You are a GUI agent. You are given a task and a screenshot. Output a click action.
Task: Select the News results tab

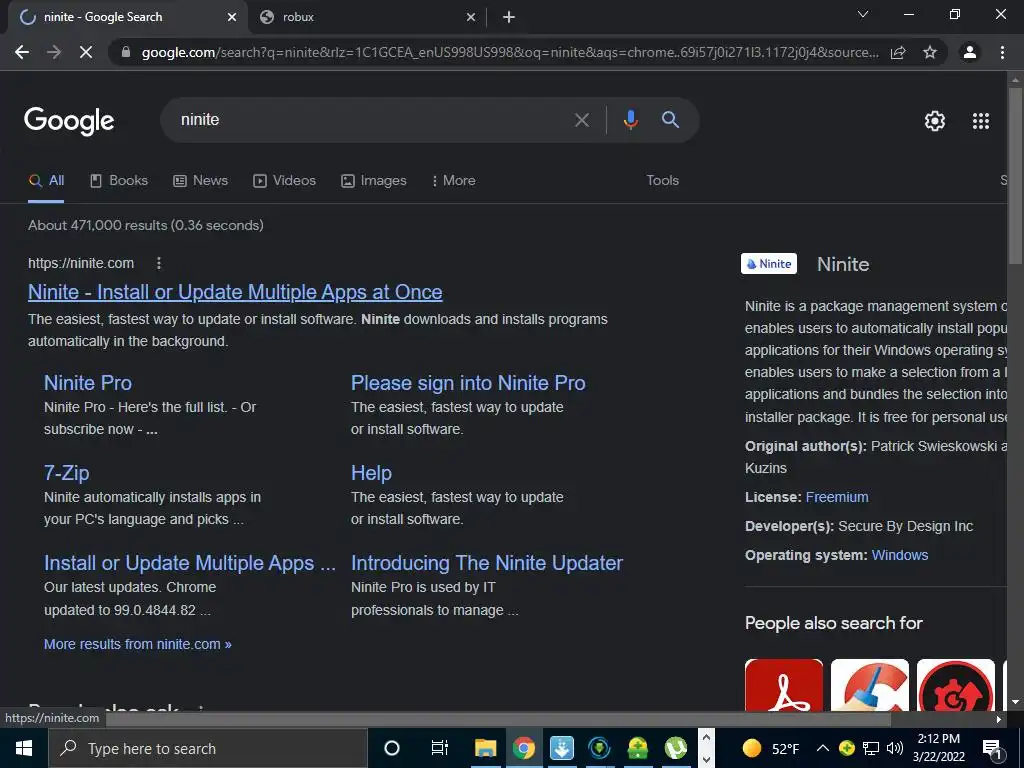[x=200, y=181]
